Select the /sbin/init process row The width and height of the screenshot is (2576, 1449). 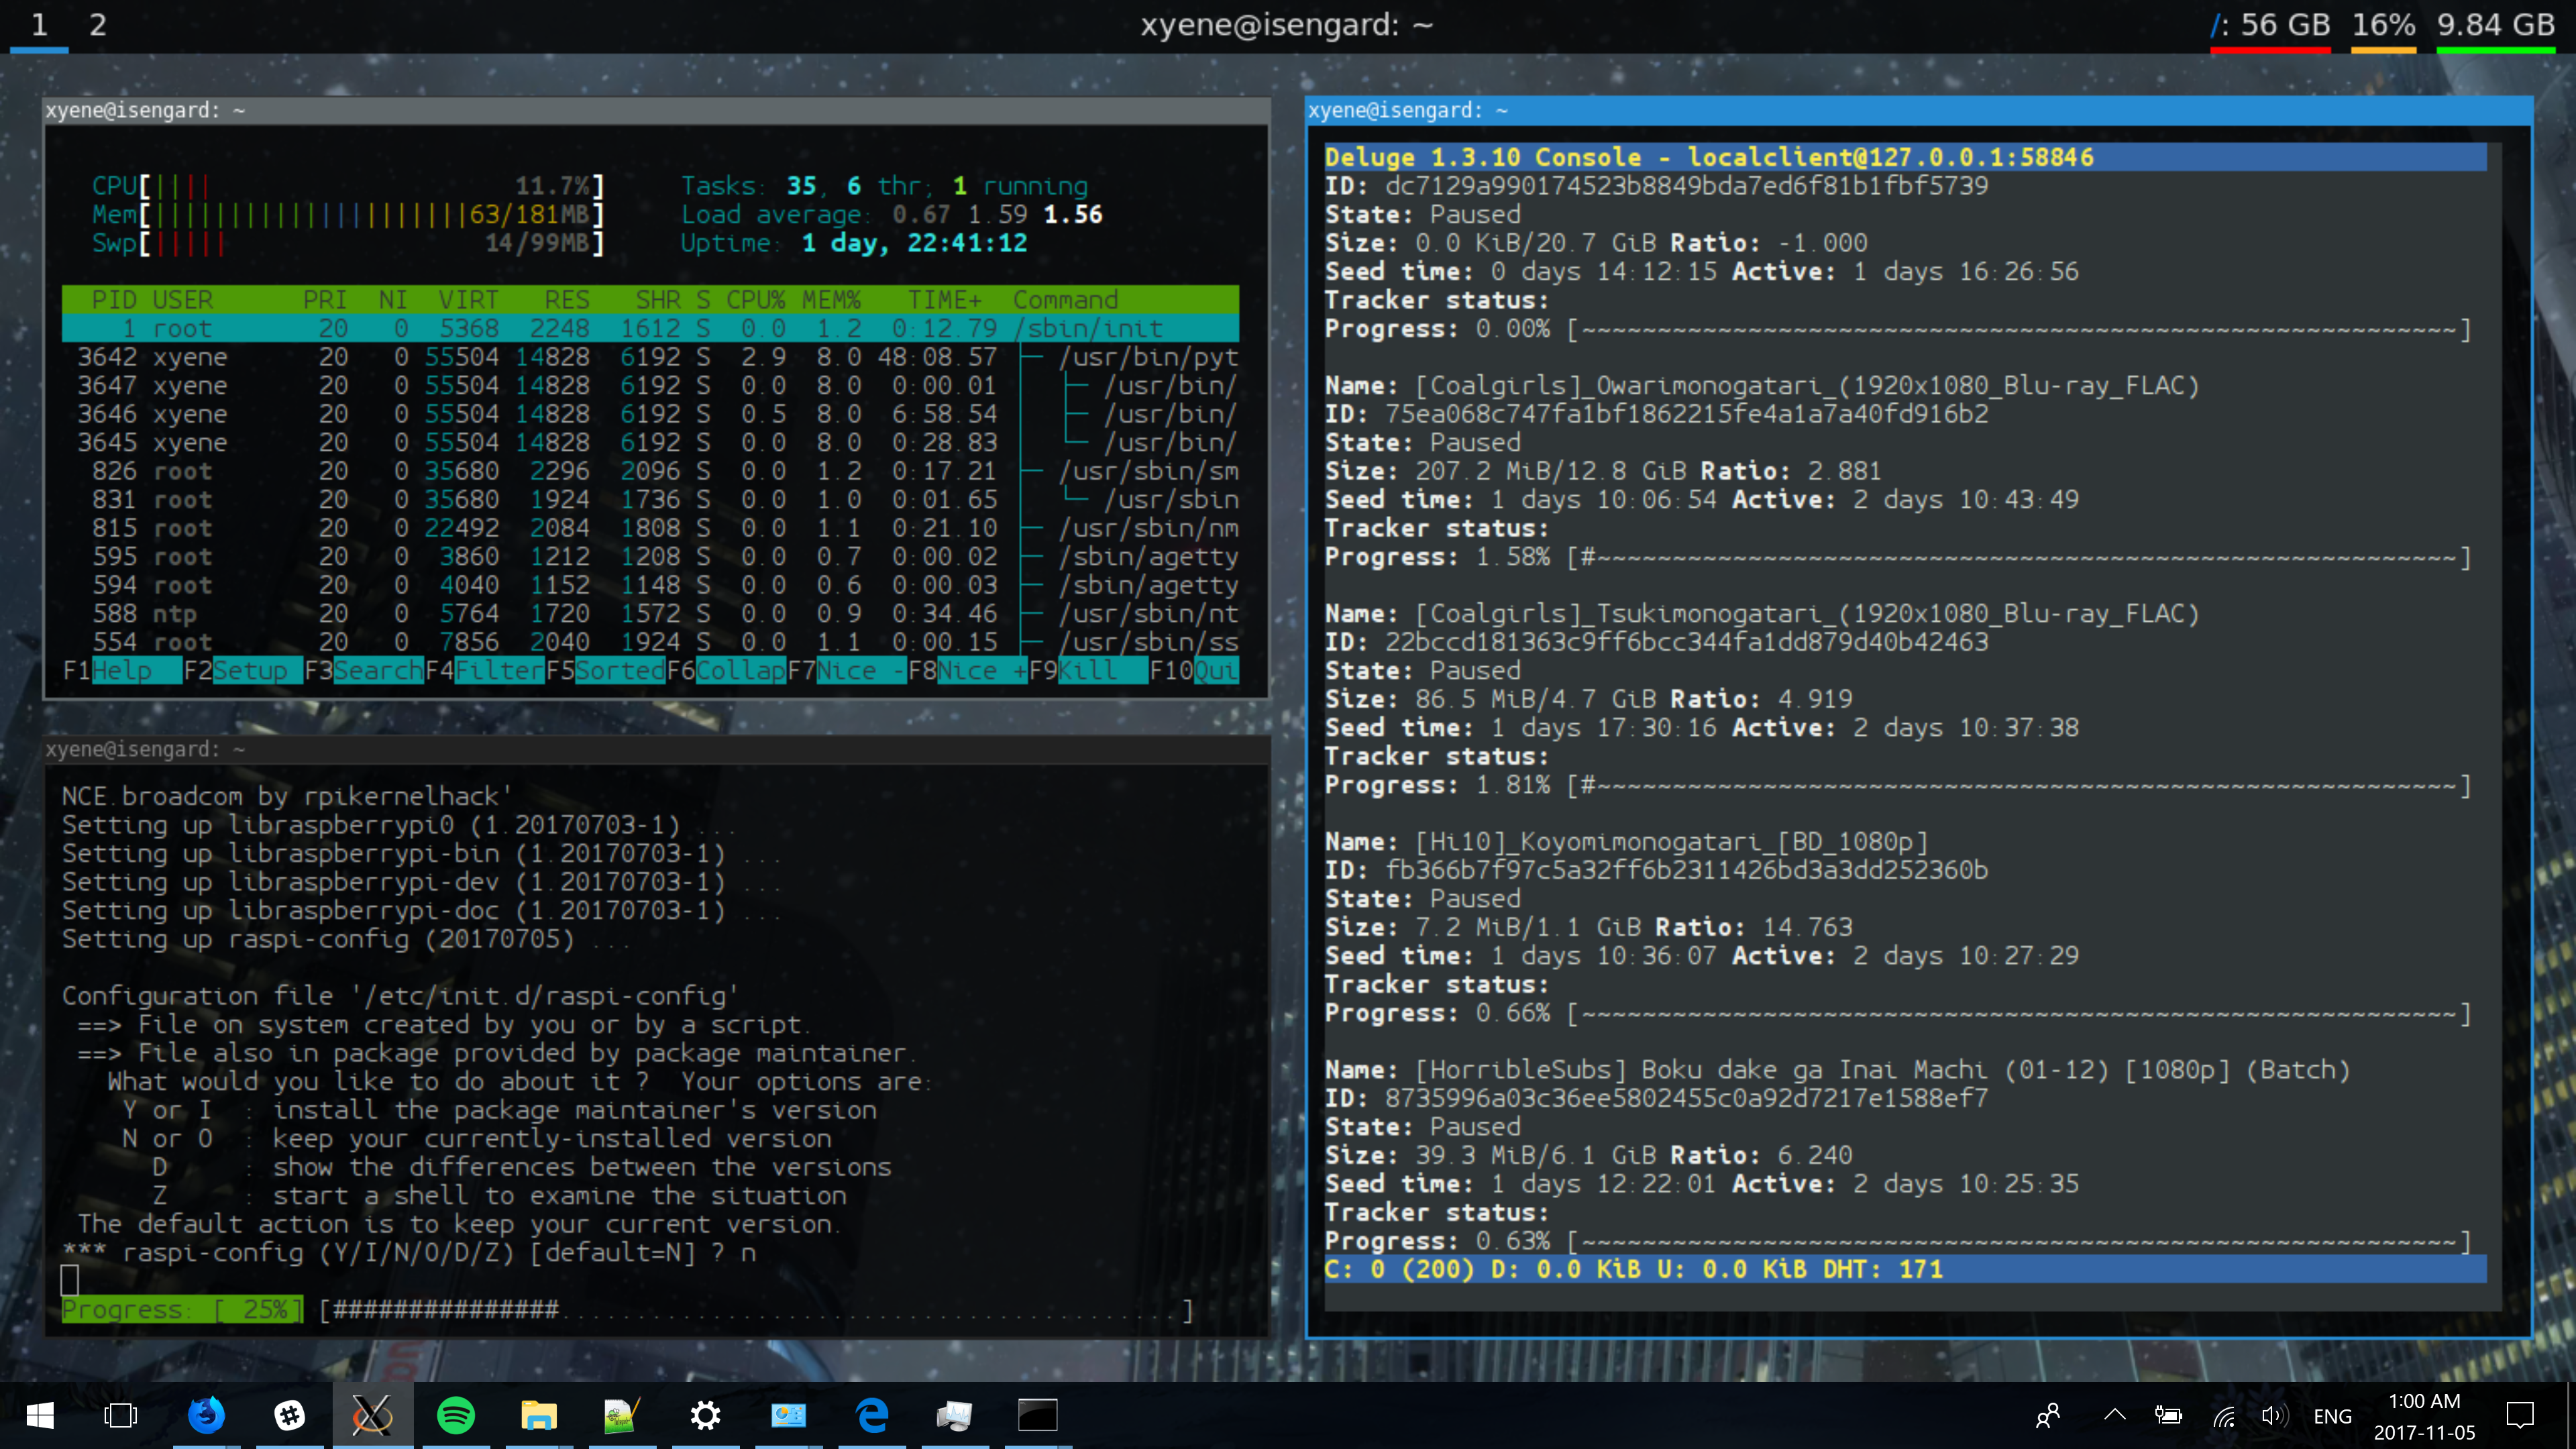coord(650,328)
